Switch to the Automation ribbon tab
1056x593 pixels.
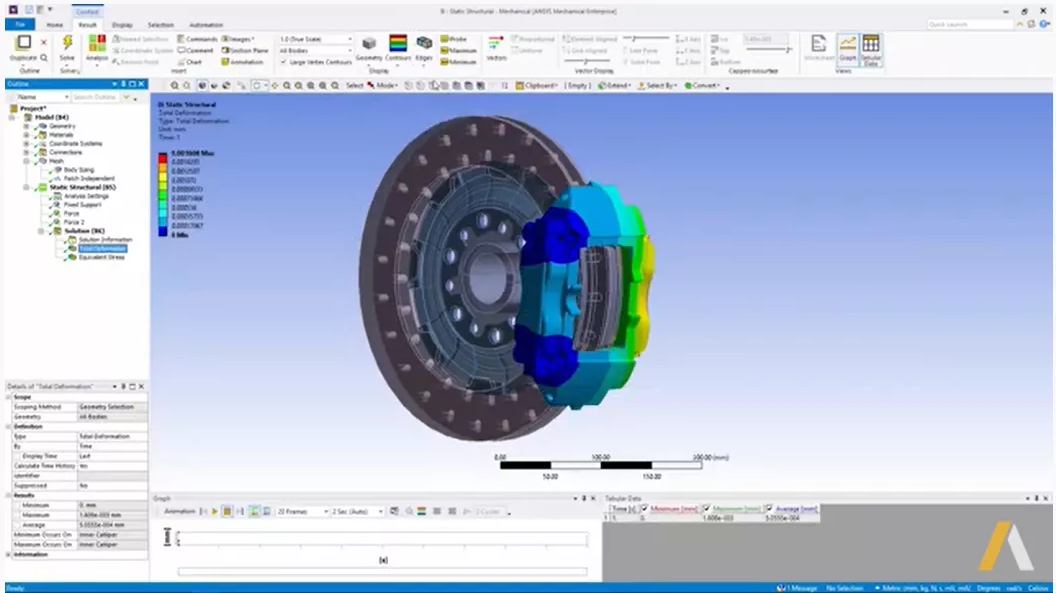click(206, 25)
